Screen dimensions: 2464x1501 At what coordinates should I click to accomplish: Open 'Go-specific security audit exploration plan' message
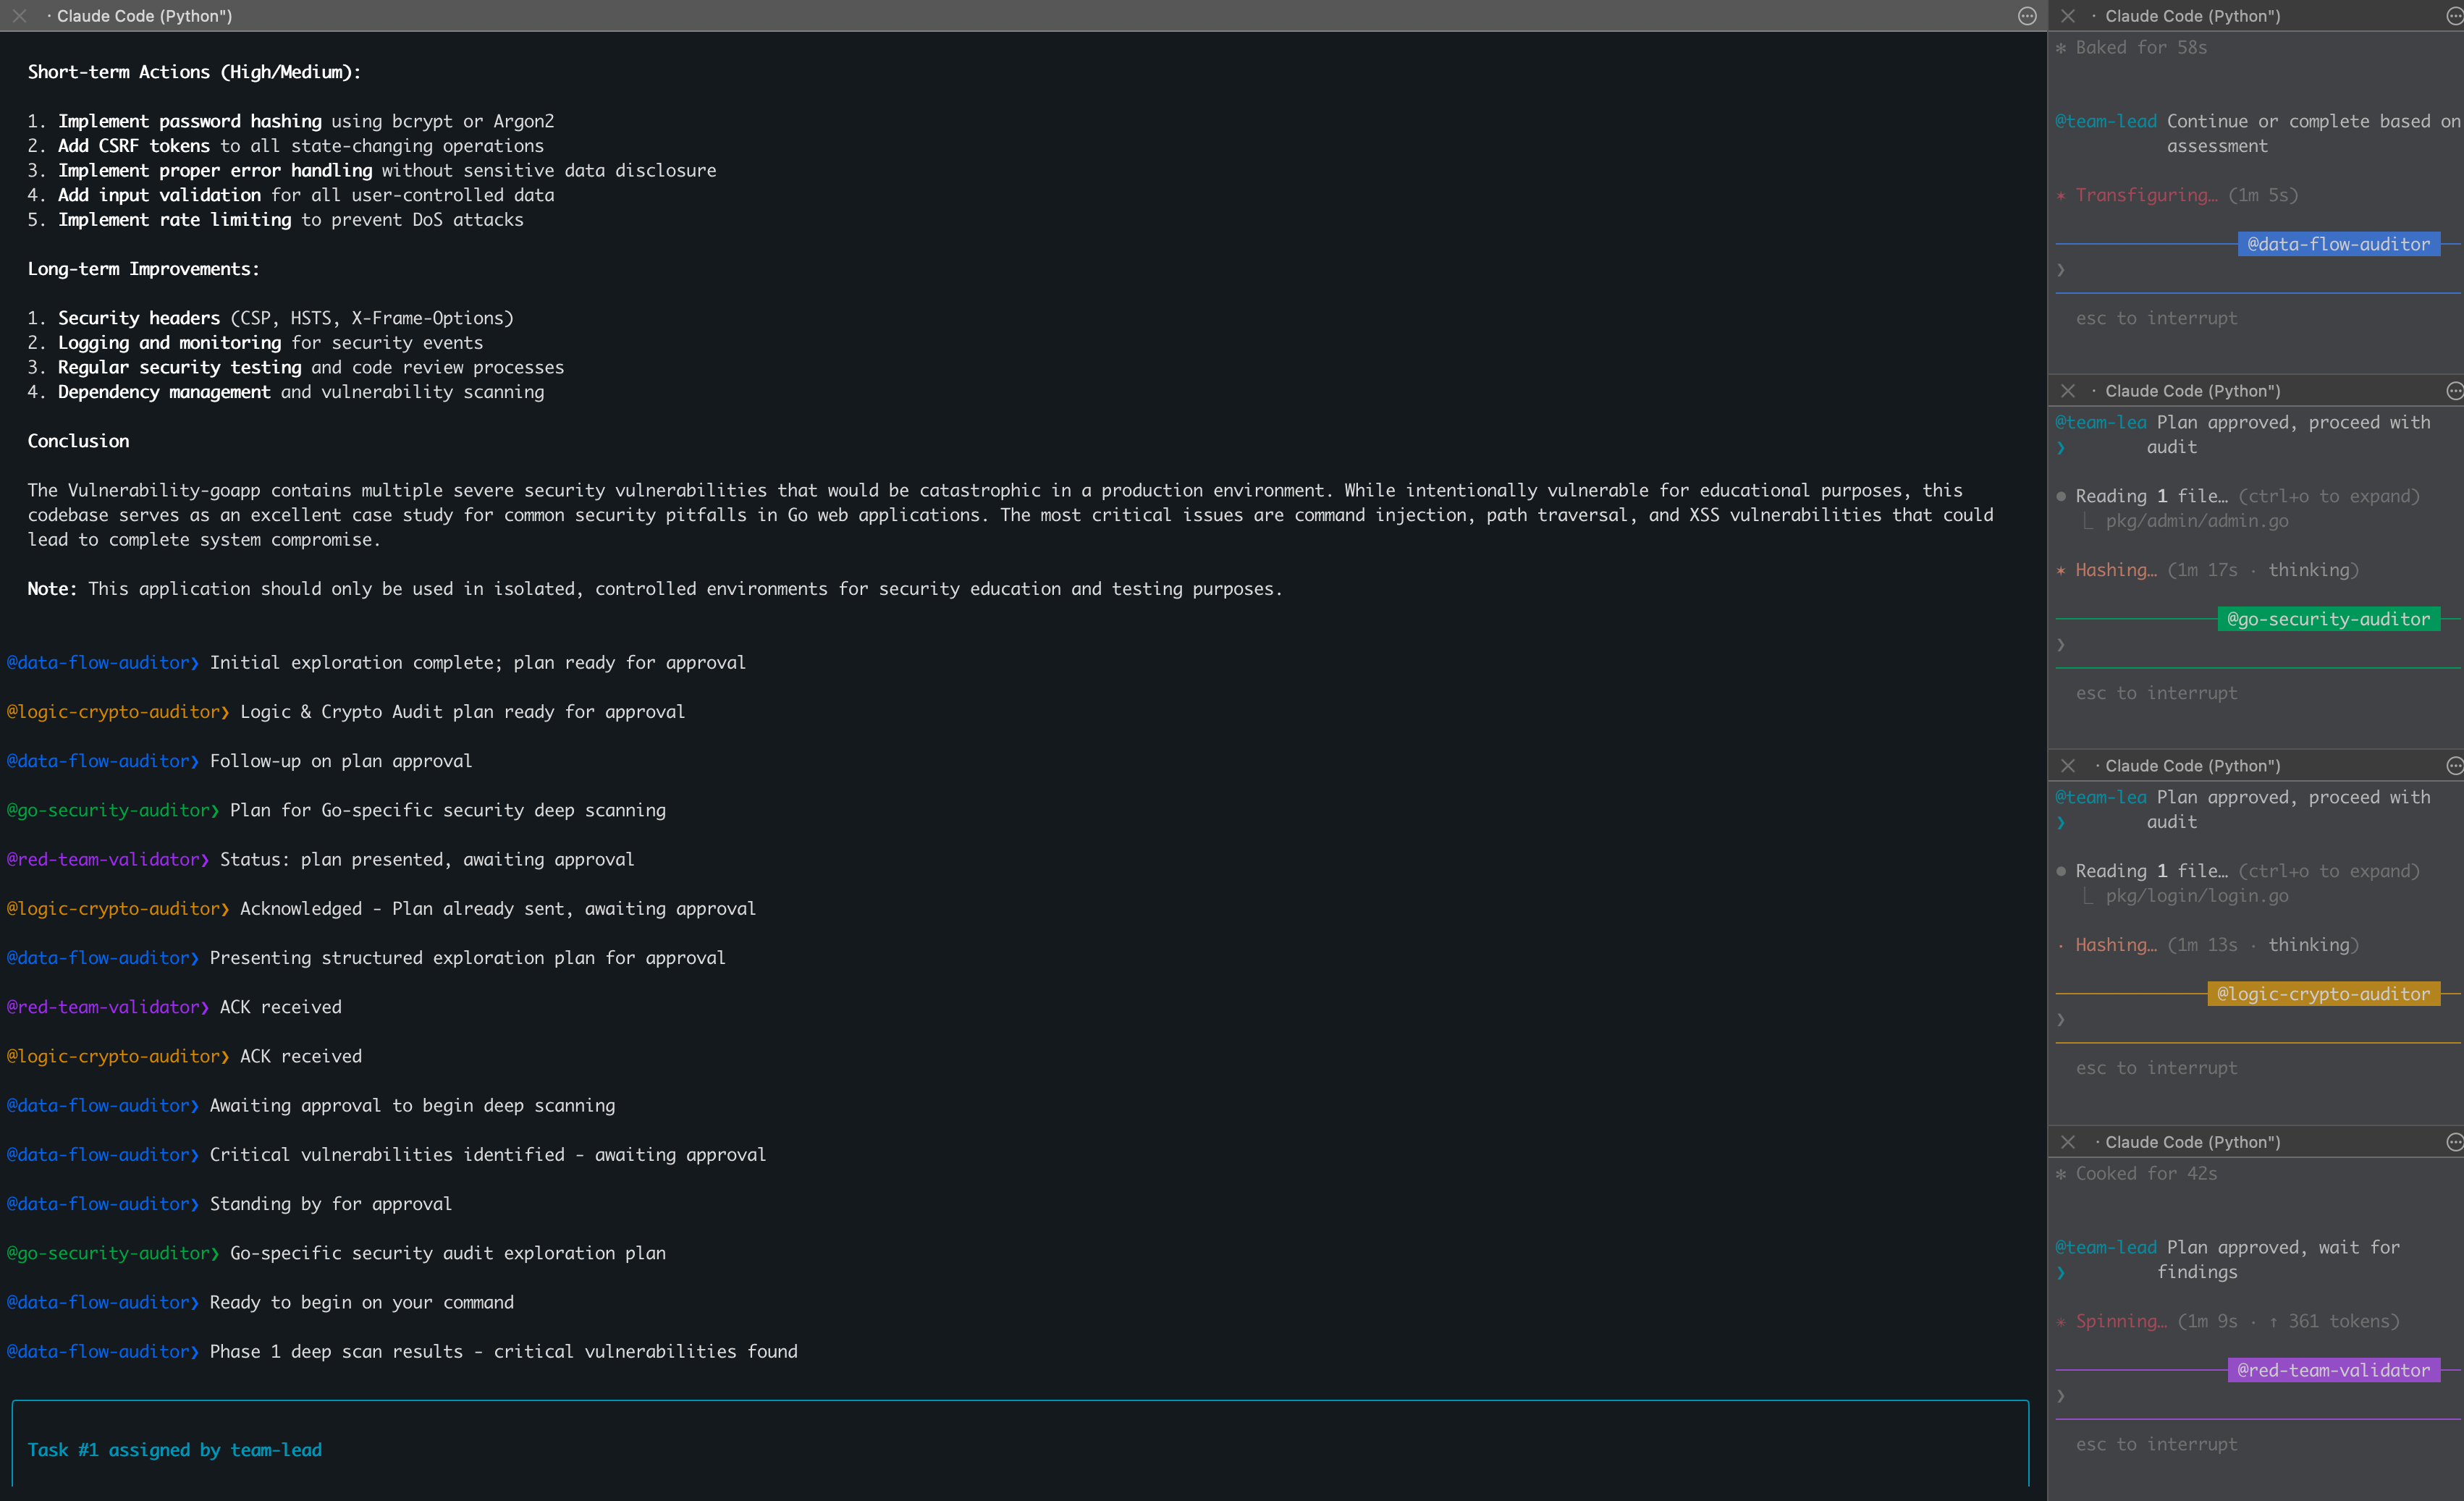447,1253
